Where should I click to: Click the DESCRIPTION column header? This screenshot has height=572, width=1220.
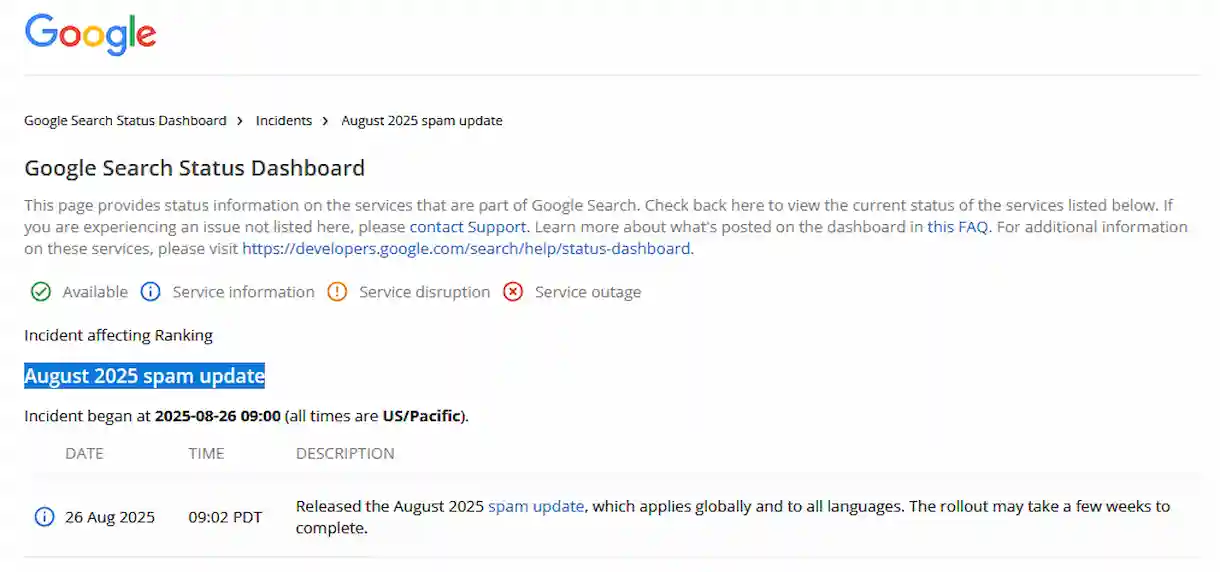pyautogui.click(x=345, y=454)
